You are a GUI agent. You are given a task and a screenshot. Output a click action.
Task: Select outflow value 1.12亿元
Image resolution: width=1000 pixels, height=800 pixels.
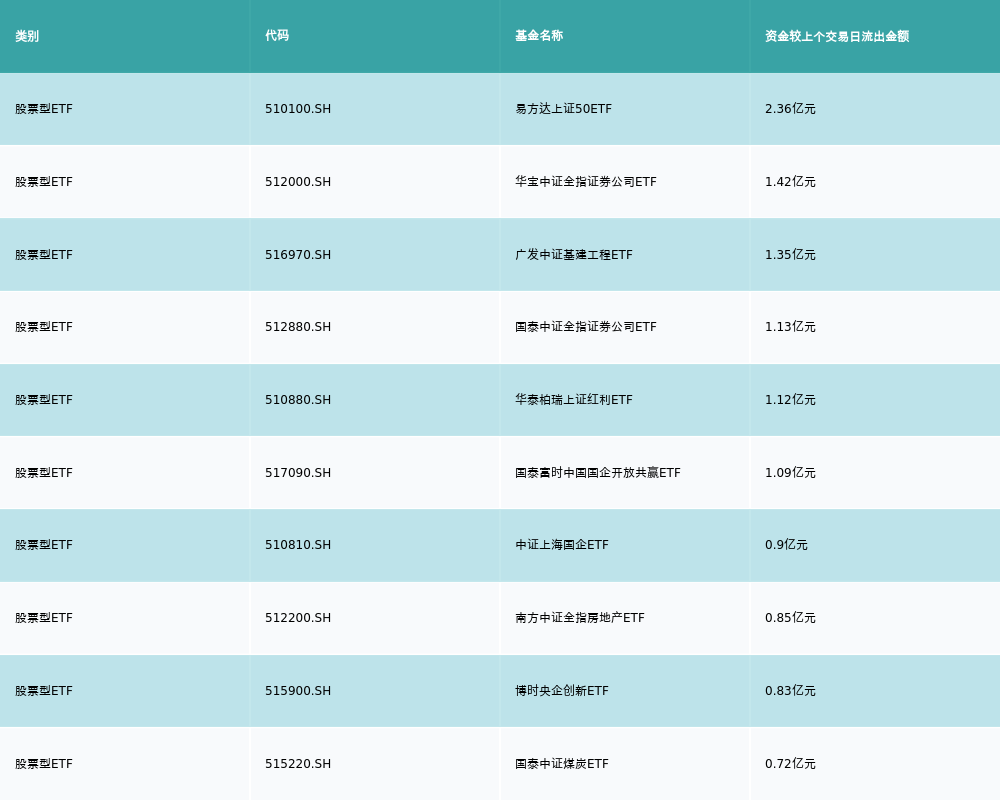click(790, 400)
